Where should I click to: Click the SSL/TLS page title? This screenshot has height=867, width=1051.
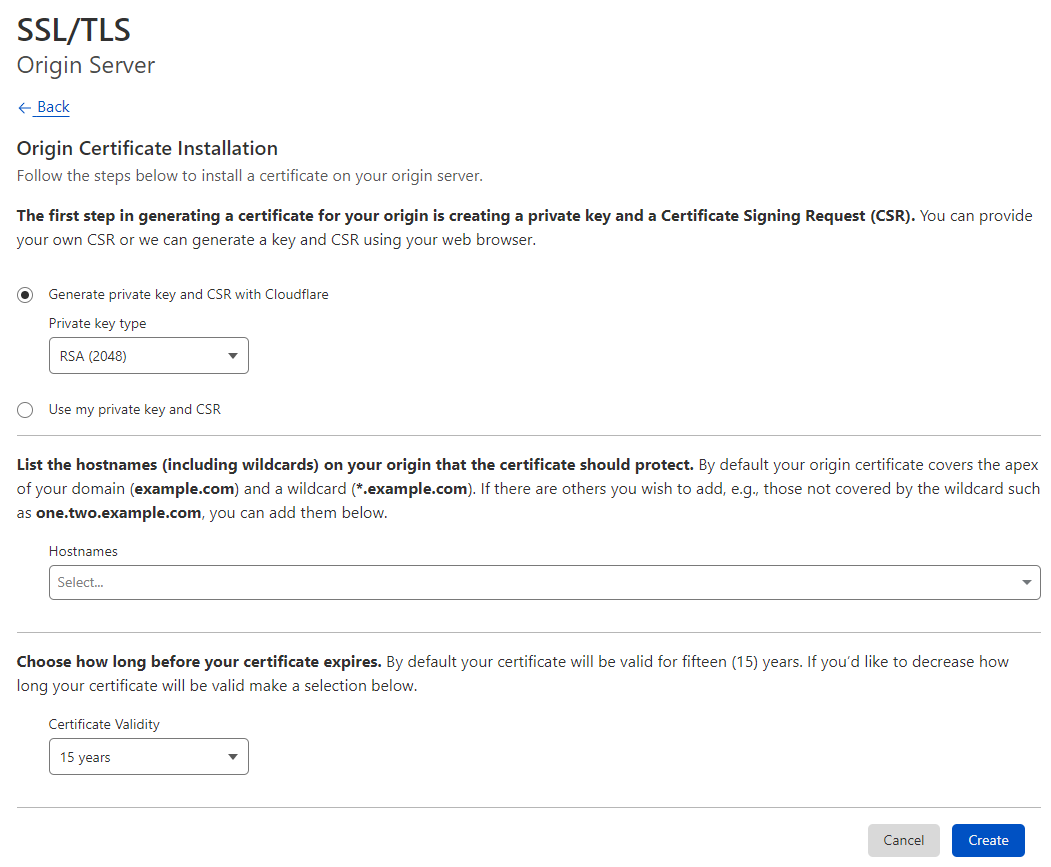(x=74, y=30)
